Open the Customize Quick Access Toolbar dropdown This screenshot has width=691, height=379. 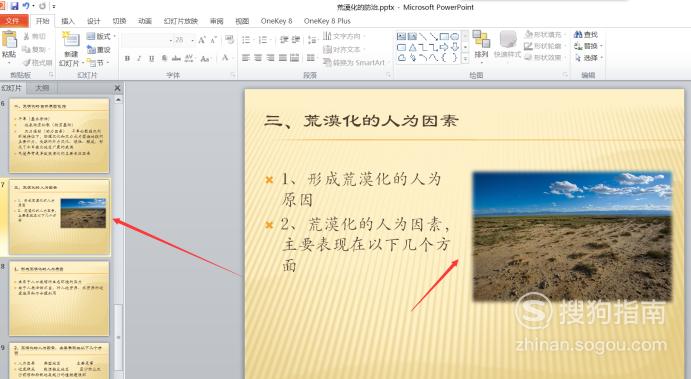pyautogui.click(x=54, y=6)
